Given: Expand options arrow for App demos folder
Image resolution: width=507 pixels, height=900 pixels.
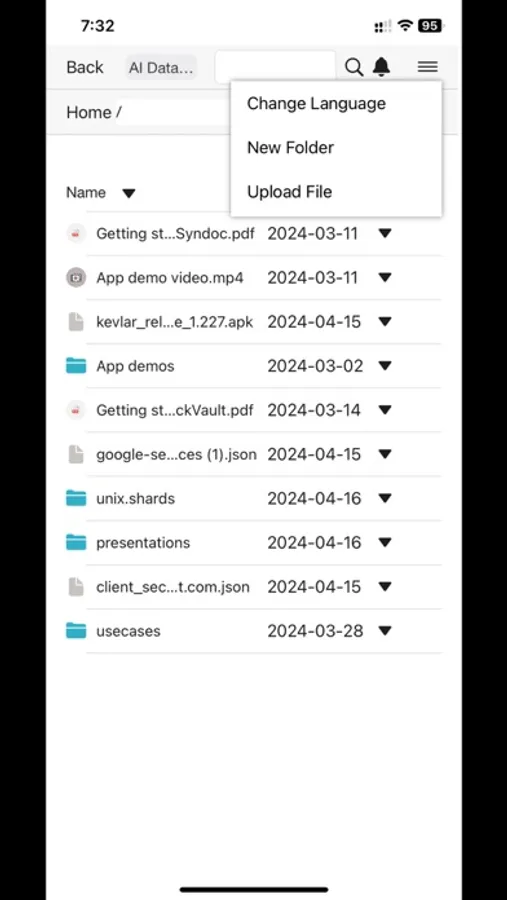Looking at the screenshot, I should tap(385, 366).
